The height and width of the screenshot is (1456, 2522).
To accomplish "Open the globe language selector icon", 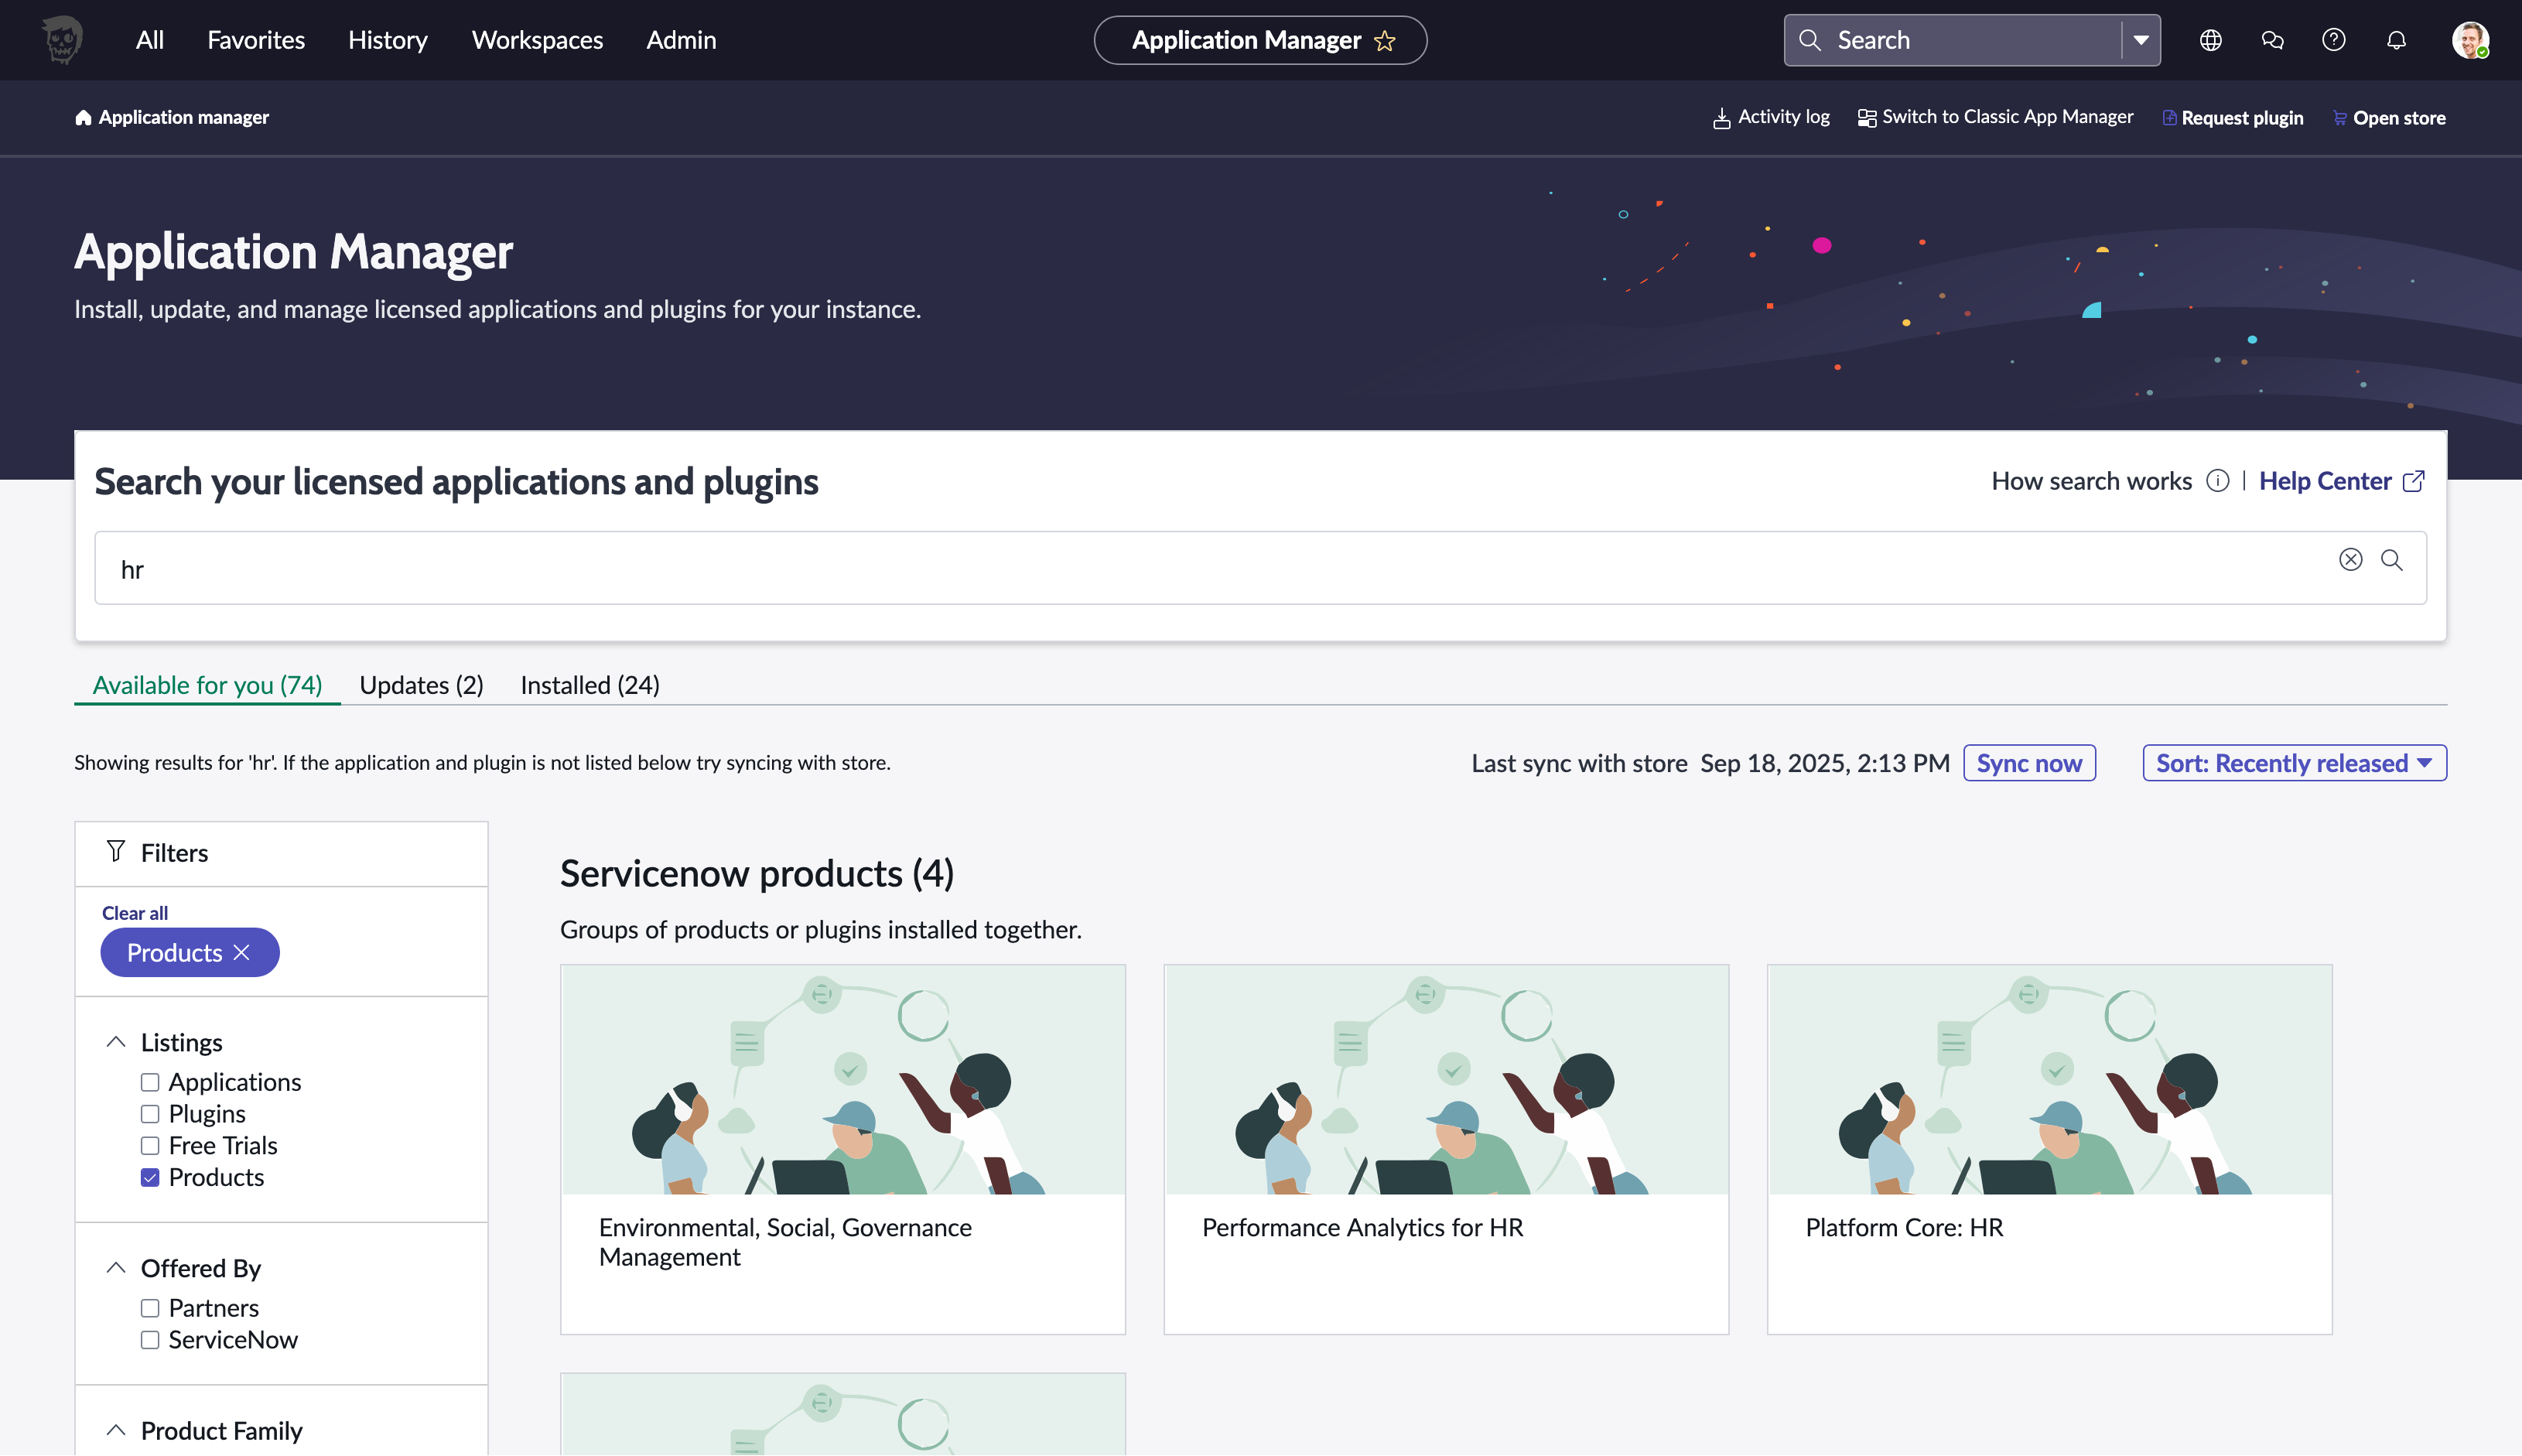I will coord(2210,40).
